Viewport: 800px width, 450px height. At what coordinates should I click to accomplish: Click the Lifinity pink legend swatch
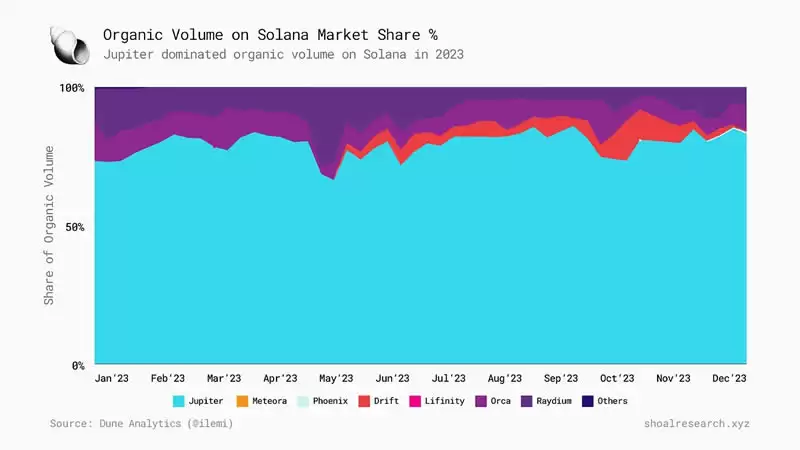pos(415,401)
